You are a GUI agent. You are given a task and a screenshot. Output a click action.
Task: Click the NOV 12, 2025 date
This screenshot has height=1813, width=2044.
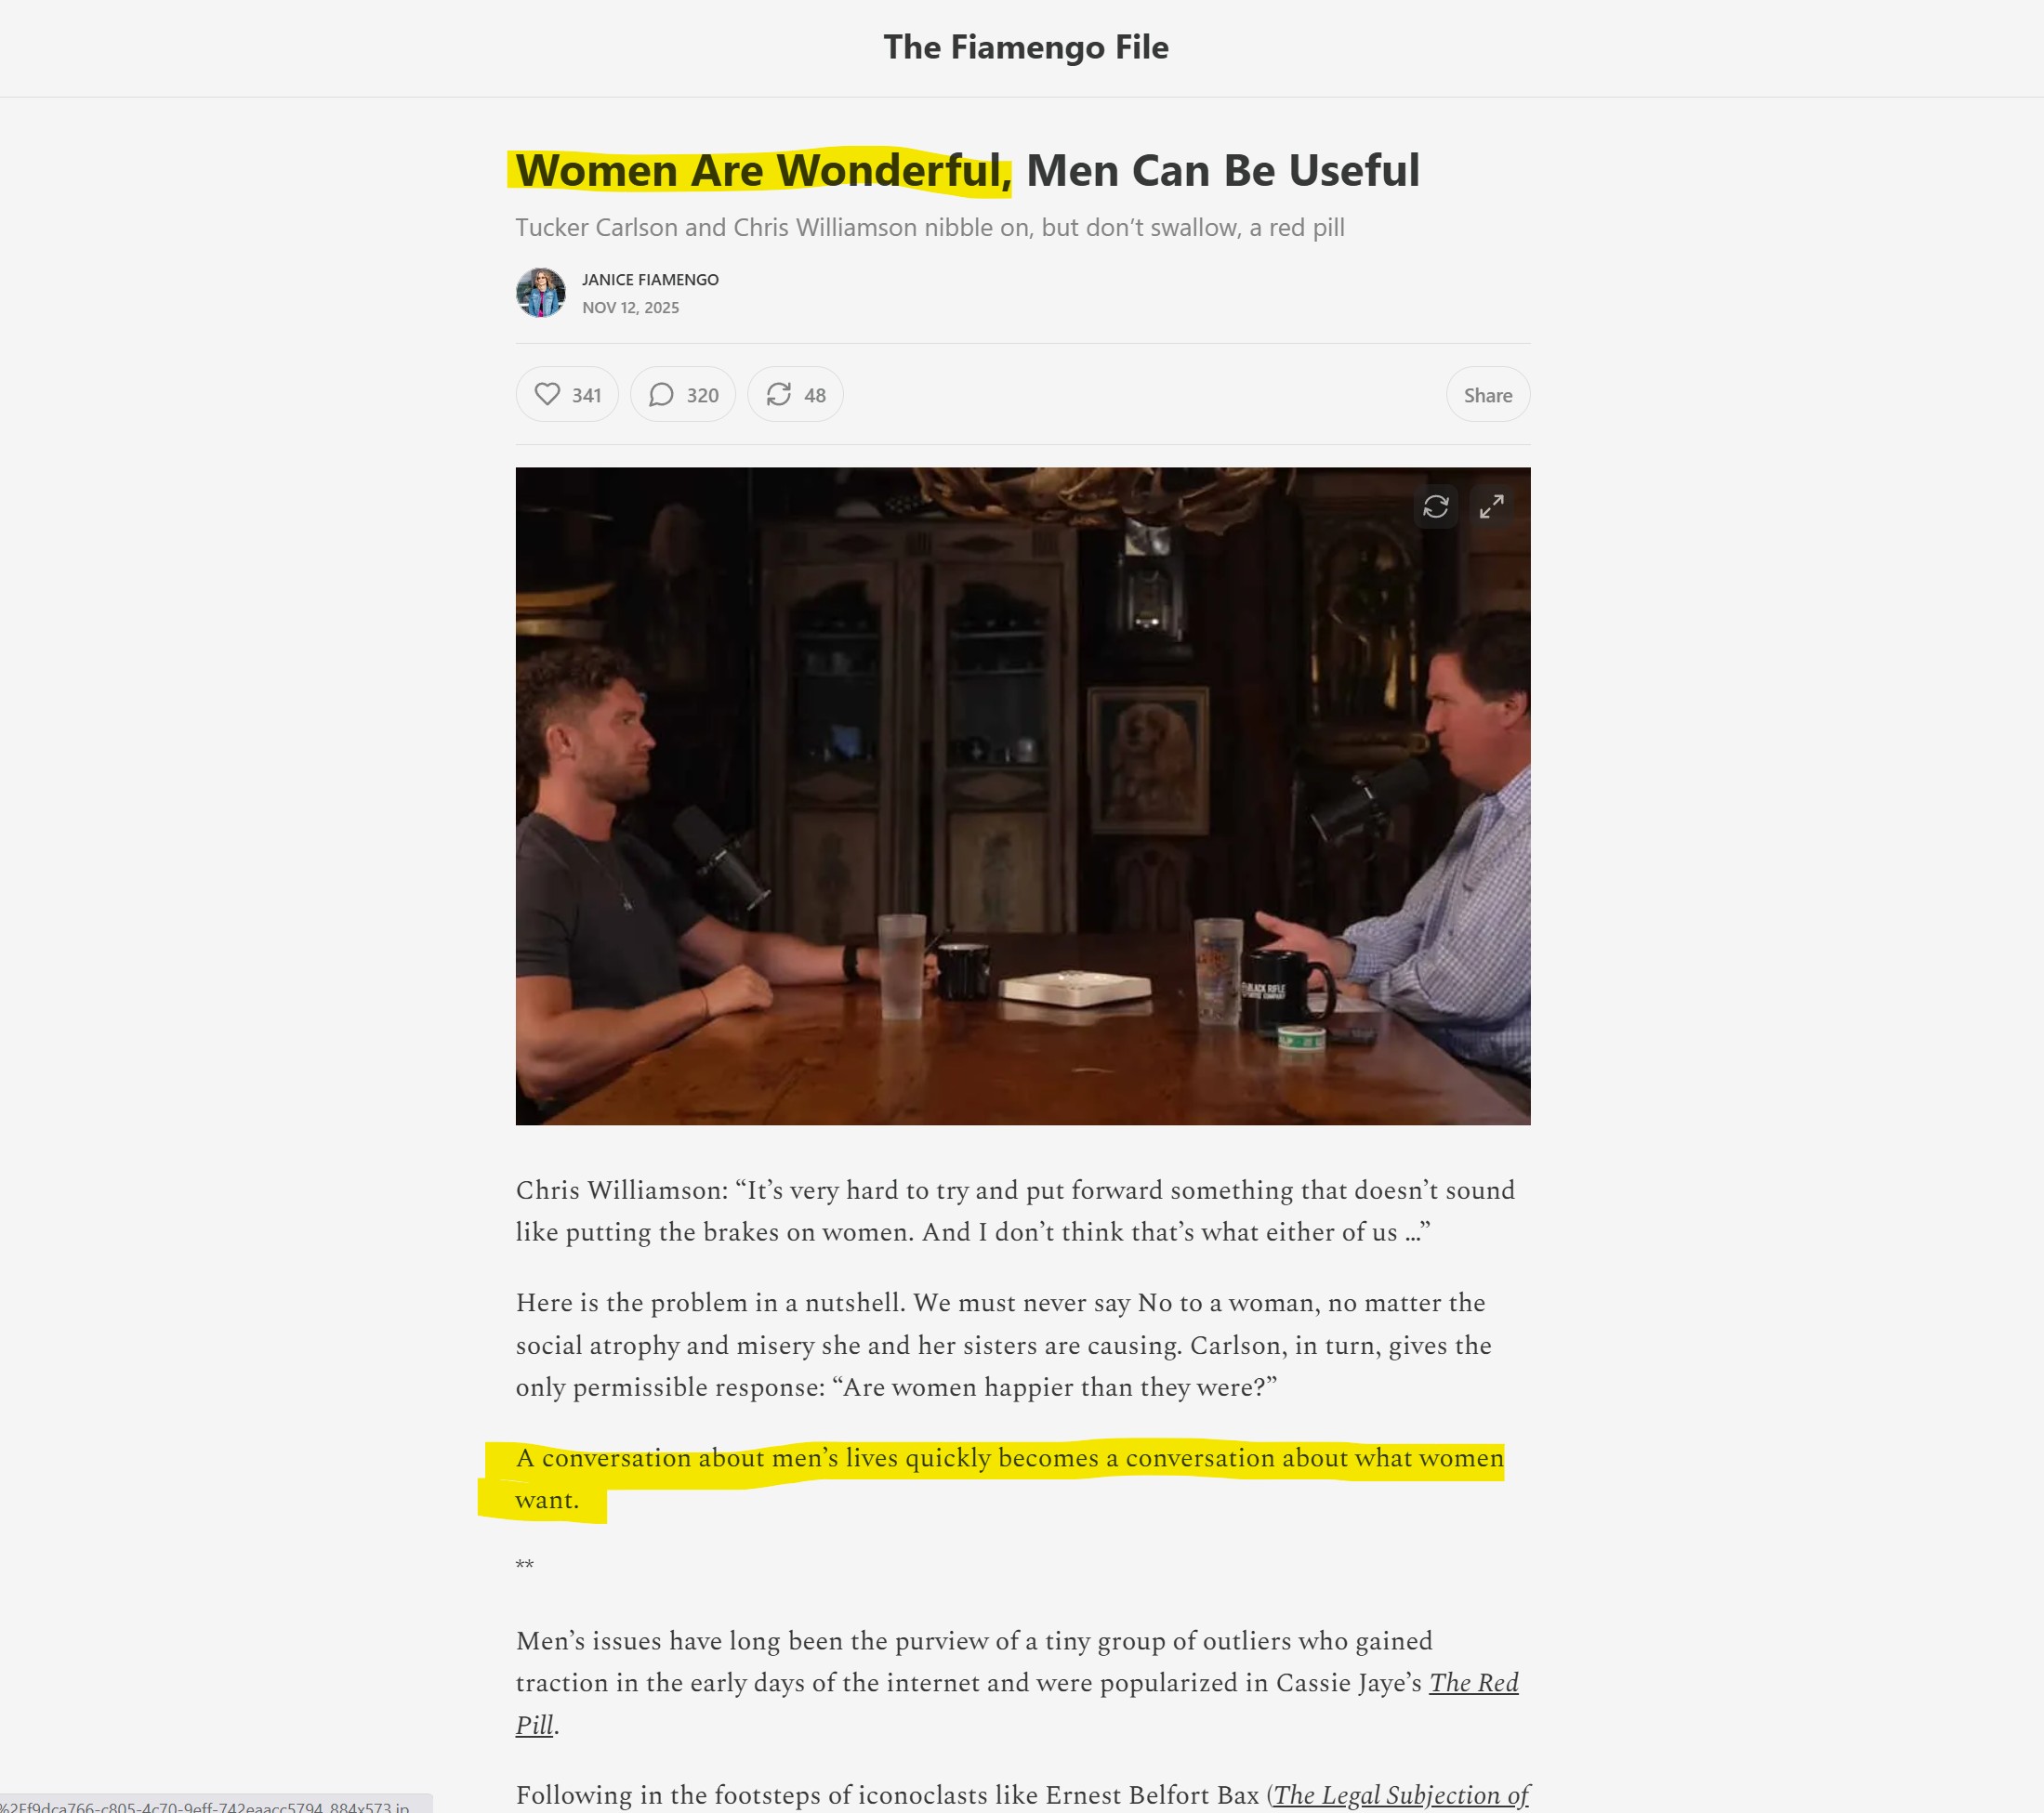click(x=630, y=308)
